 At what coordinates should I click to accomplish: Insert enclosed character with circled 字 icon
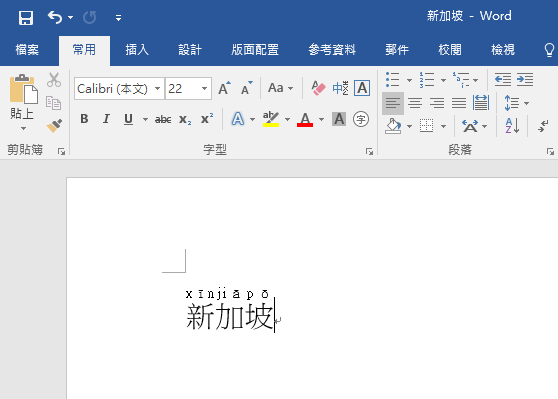pyautogui.click(x=361, y=119)
